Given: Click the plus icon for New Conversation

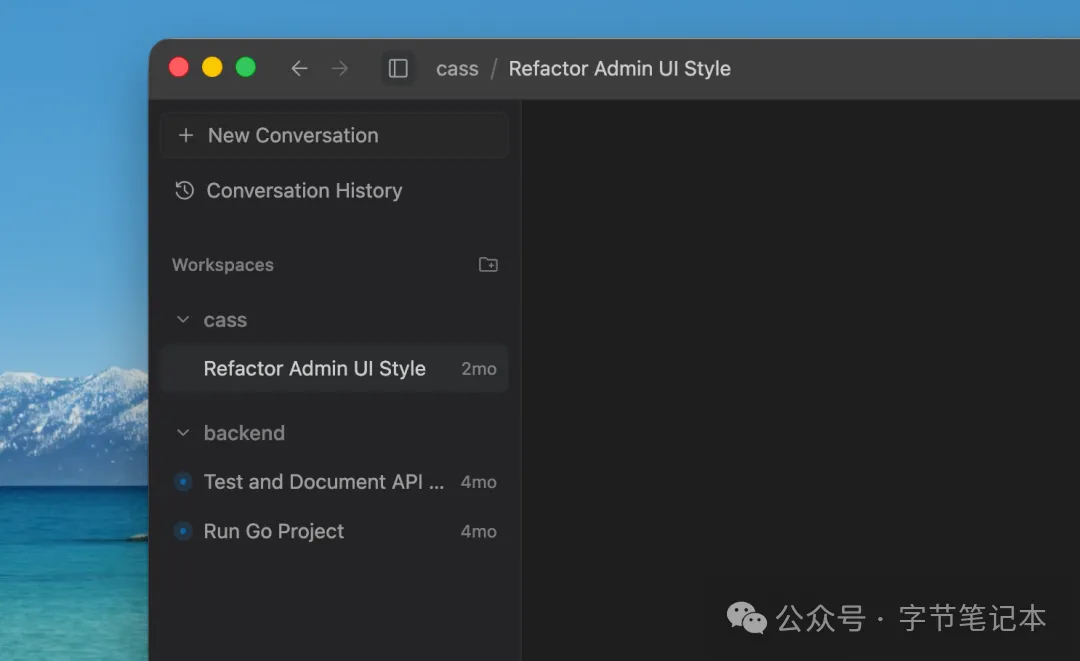Looking at the screenshot, I should (x=185, y=135).
